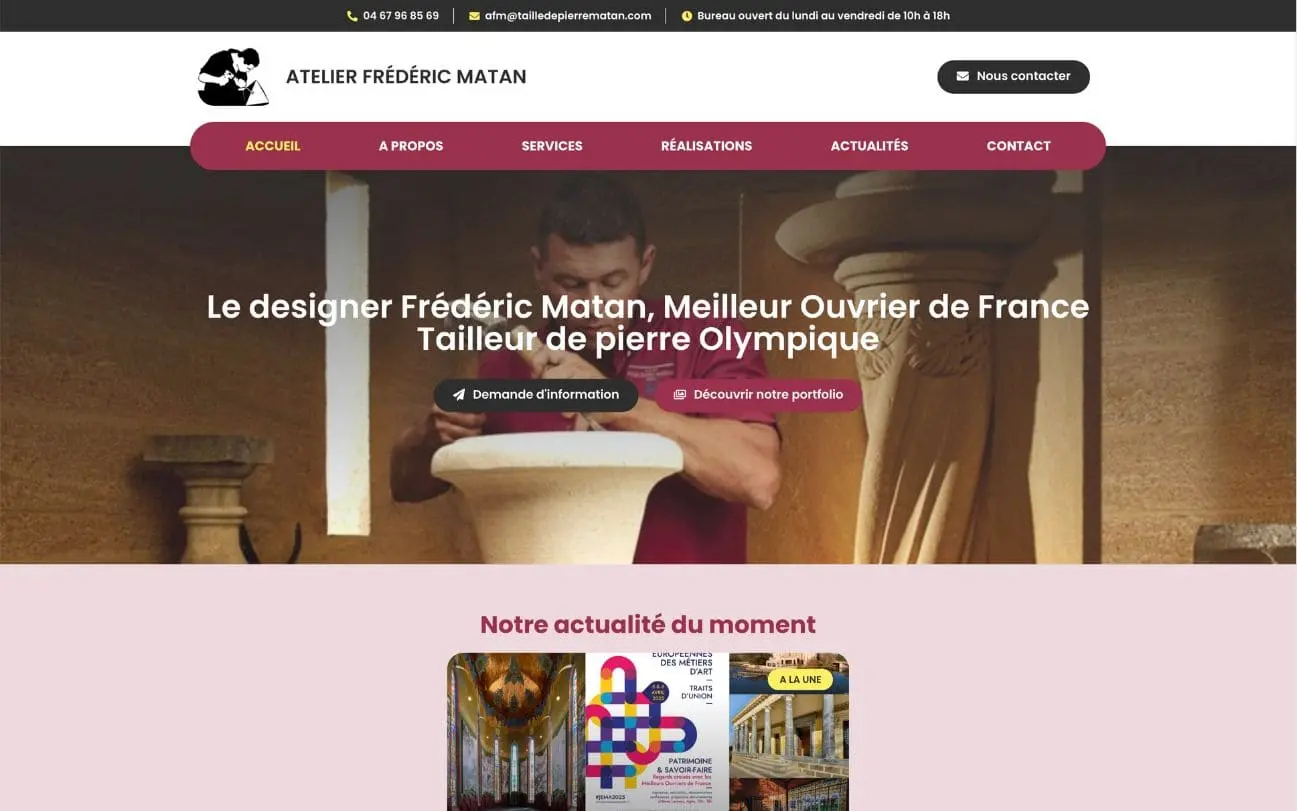
Task: Click Découvrir notre portfolio button
Action: [758, 395]
